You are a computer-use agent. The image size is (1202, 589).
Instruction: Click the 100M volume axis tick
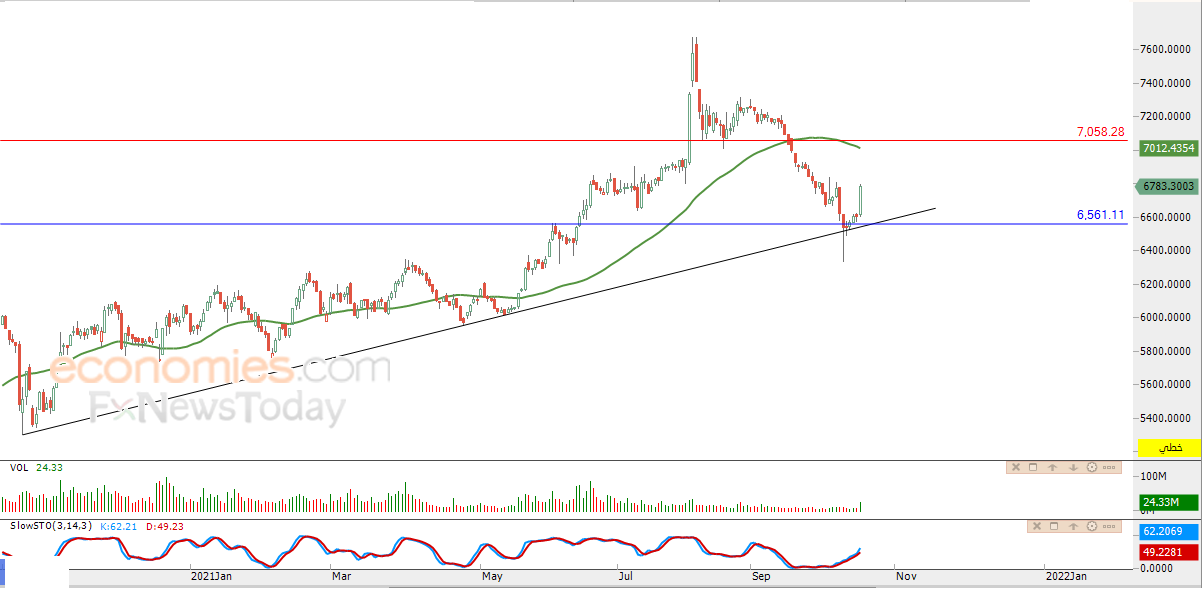pyautogui.click(x=1153, y=476)
